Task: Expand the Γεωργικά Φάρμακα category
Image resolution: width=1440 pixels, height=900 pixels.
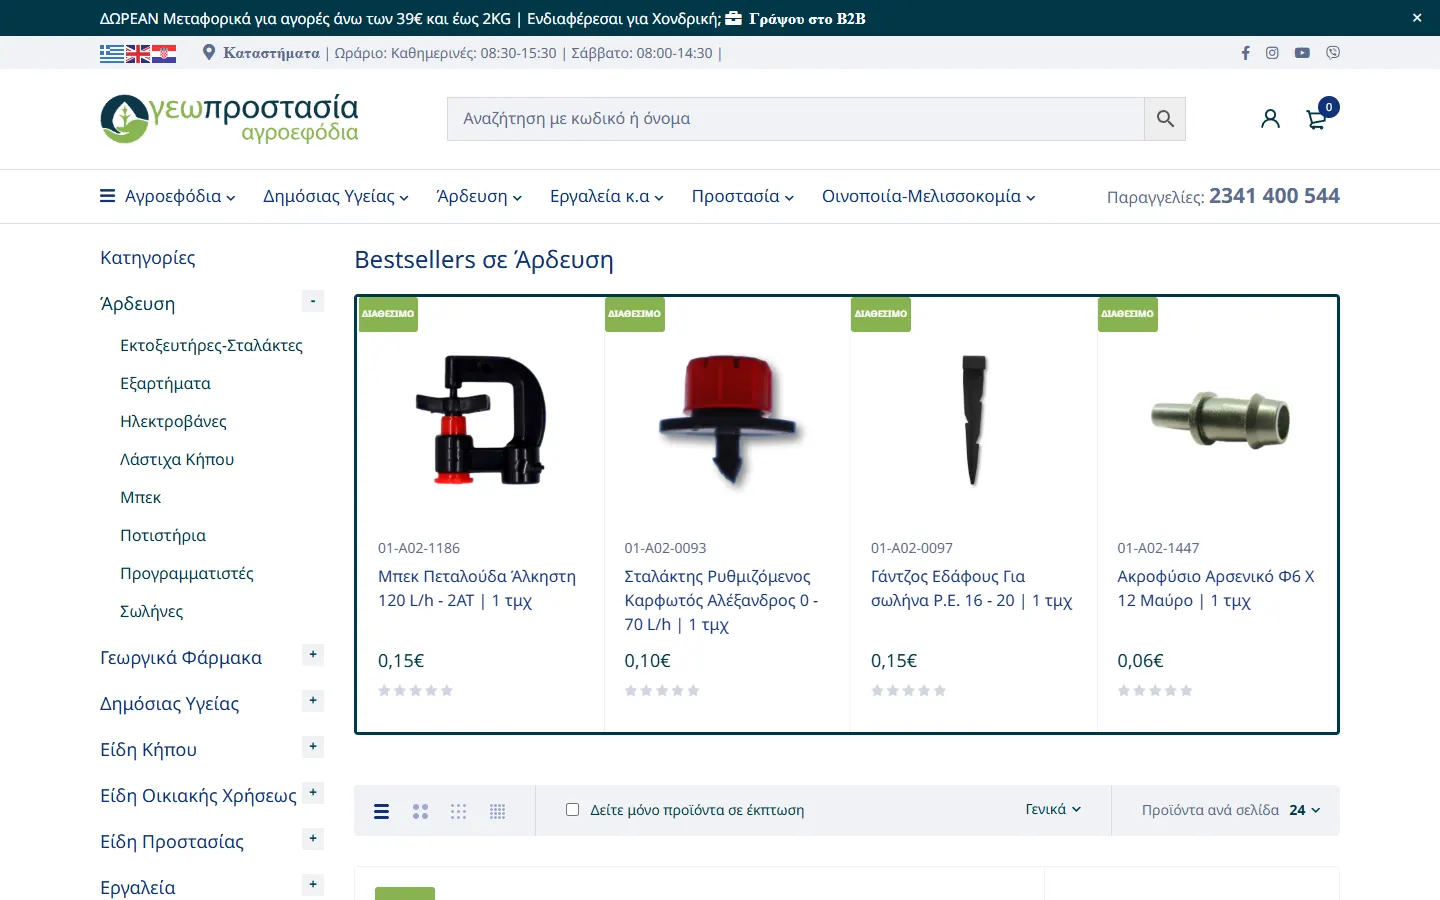Action: 313,655
